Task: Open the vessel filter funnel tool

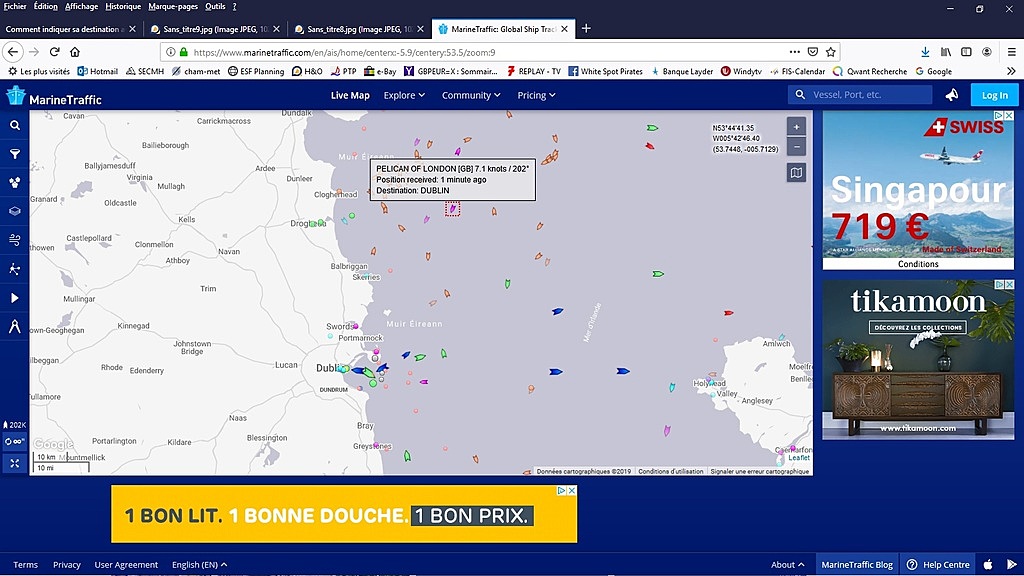Action: point(14,154)
